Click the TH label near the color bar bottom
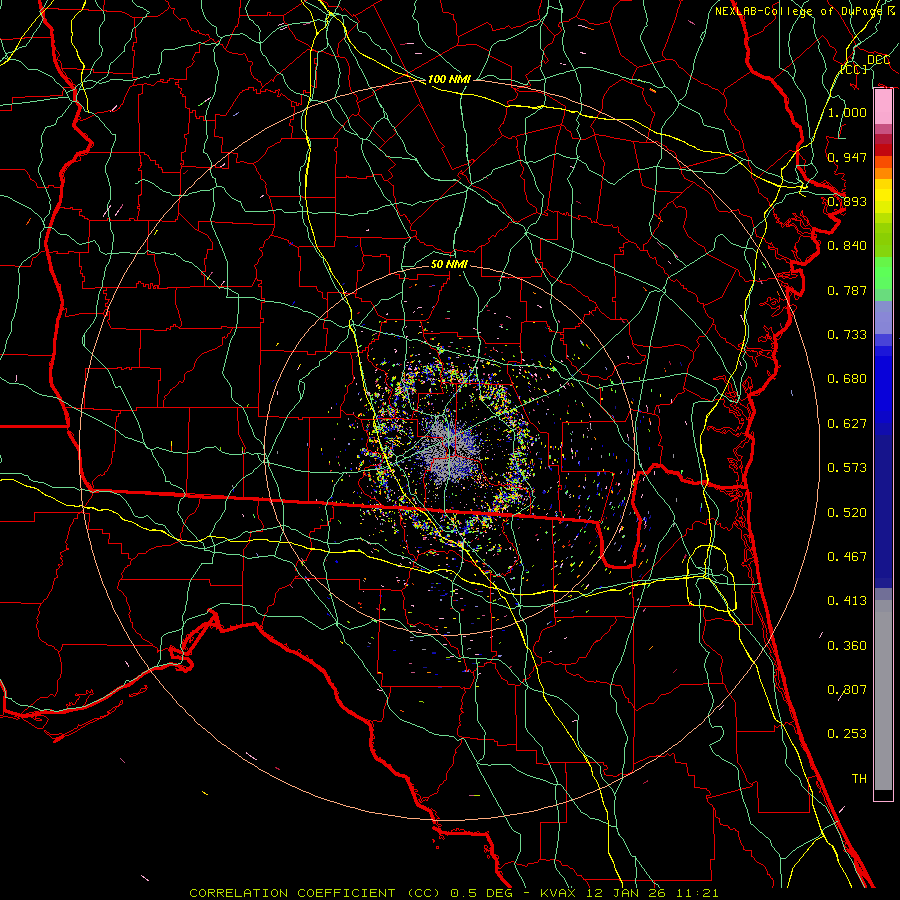This screenshot has width=900, height=900. pos(859,779)
